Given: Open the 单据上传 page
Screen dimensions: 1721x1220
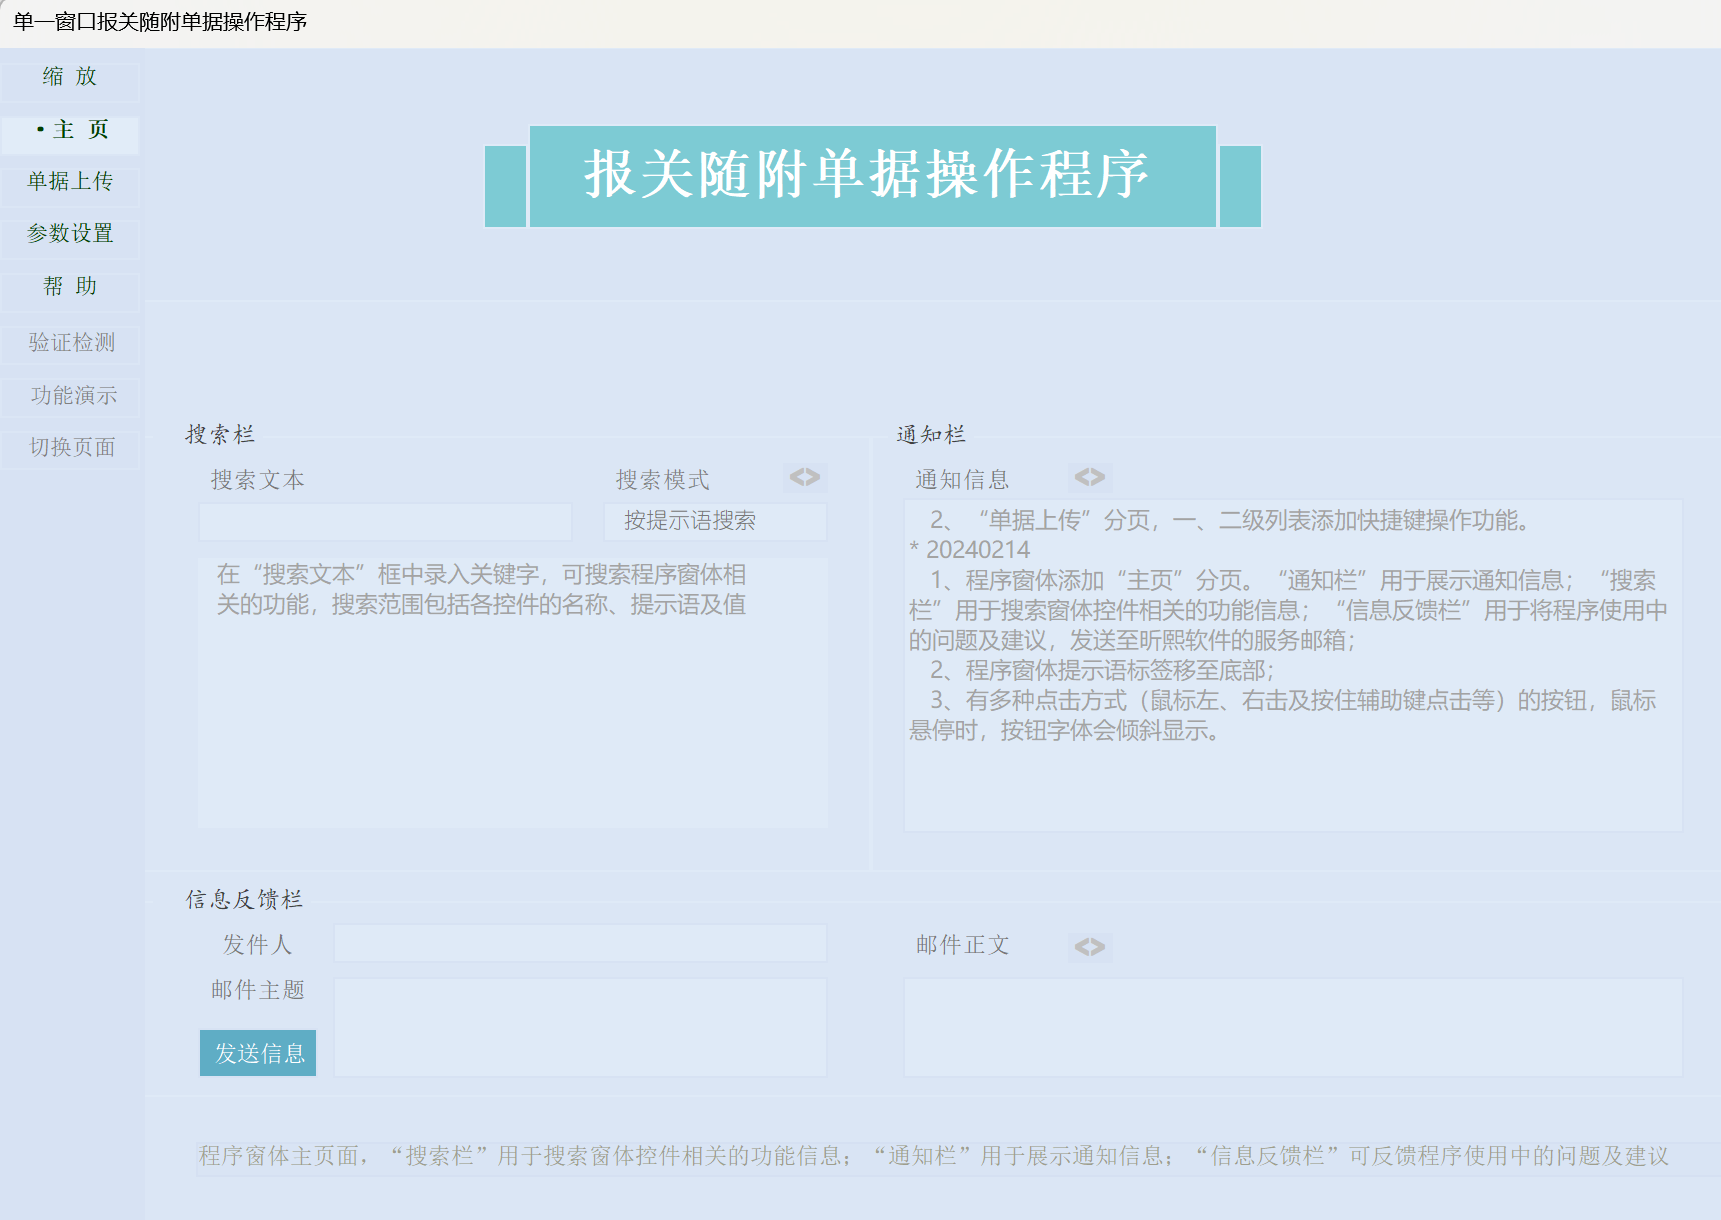Looking at the screenshot, I should click(x=70, y=182).
